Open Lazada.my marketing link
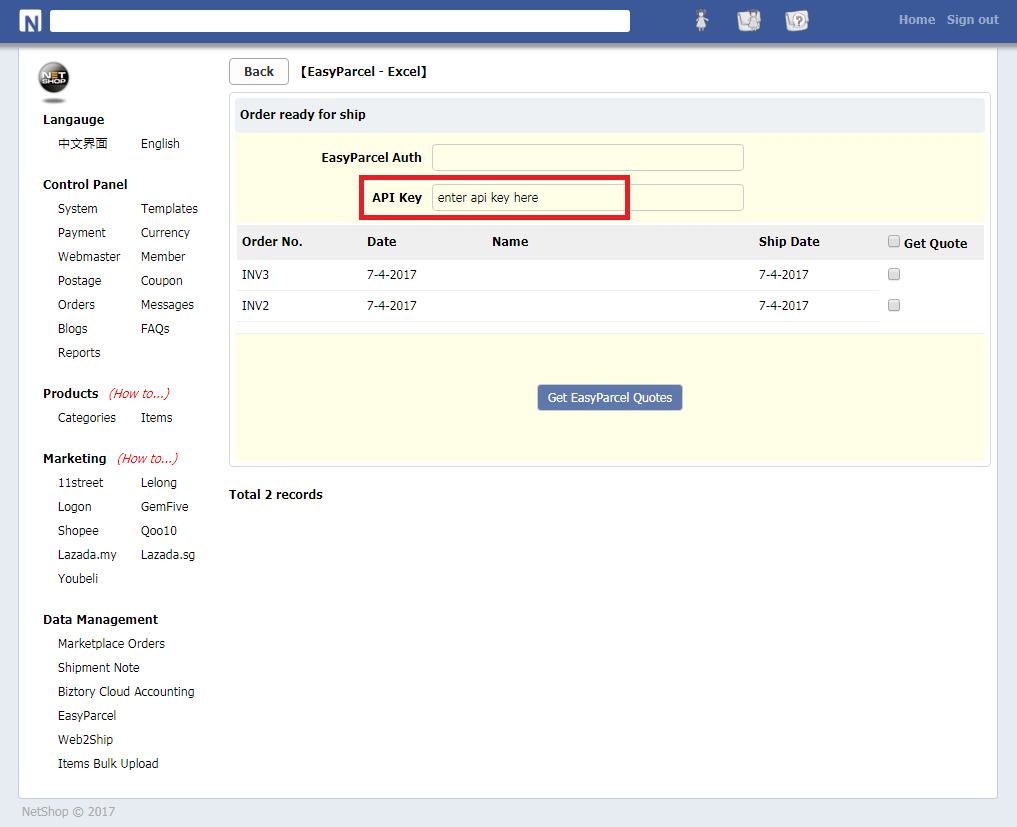 click(87, 554)
